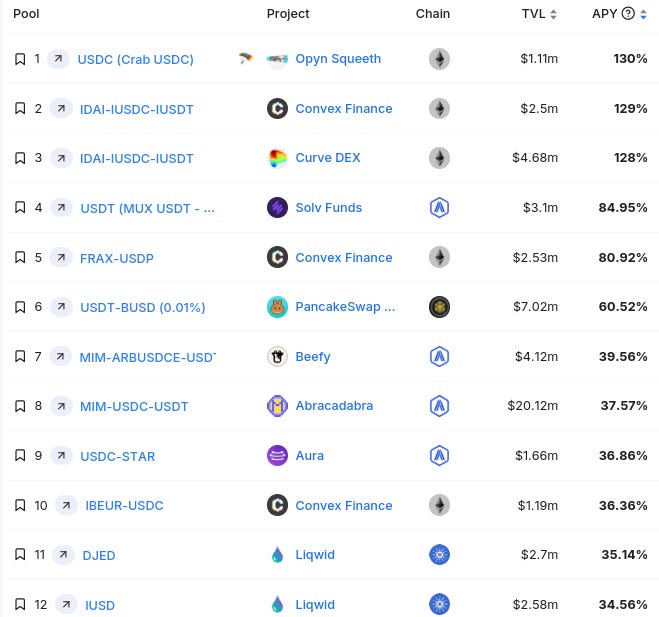Click the Aura project logo

[x=277, y=456]
